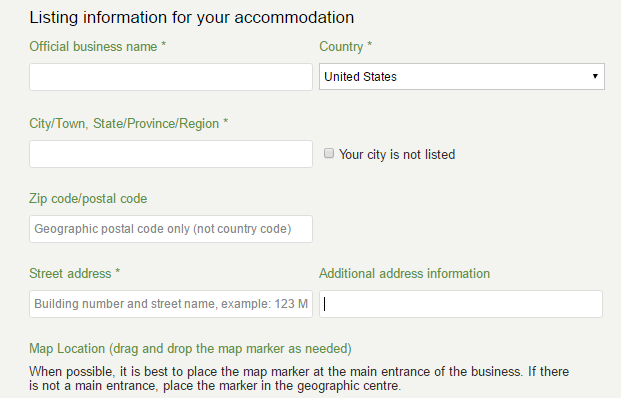
Task: Click the 'City/Town, State/Province/Region' label
Action: (124, 124)
